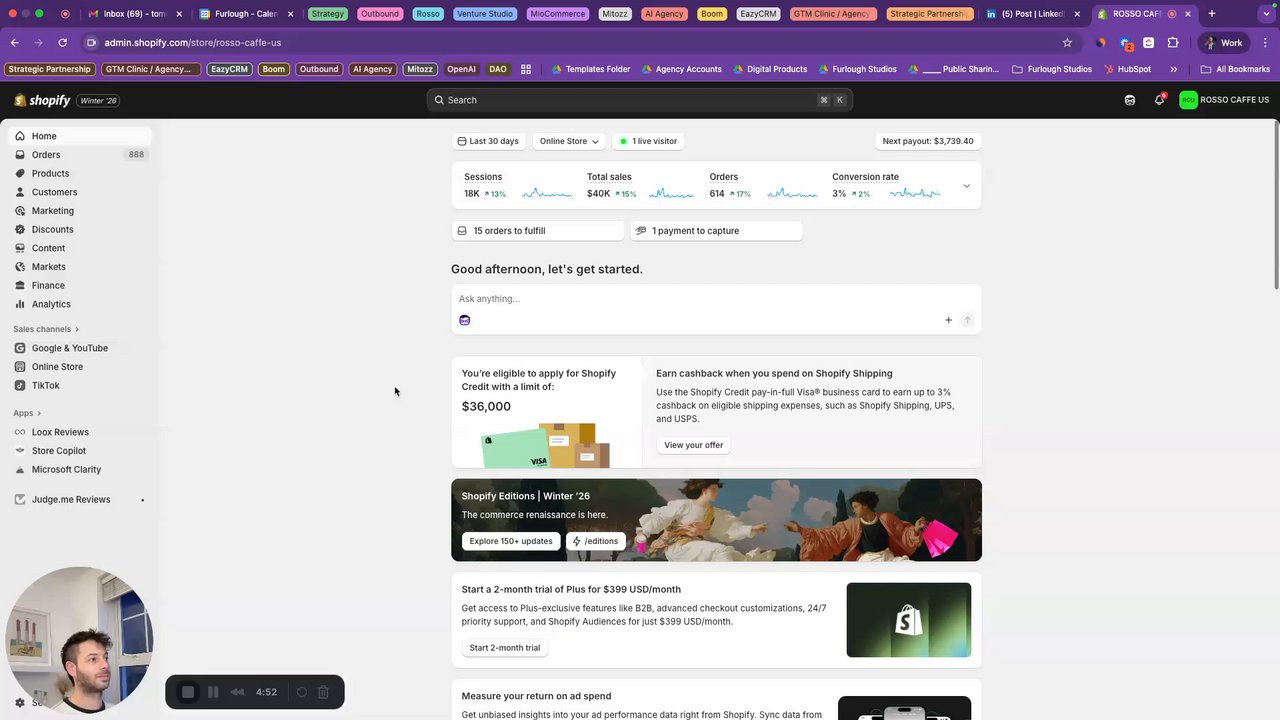Click the Shopify logo

pos(42,100)
